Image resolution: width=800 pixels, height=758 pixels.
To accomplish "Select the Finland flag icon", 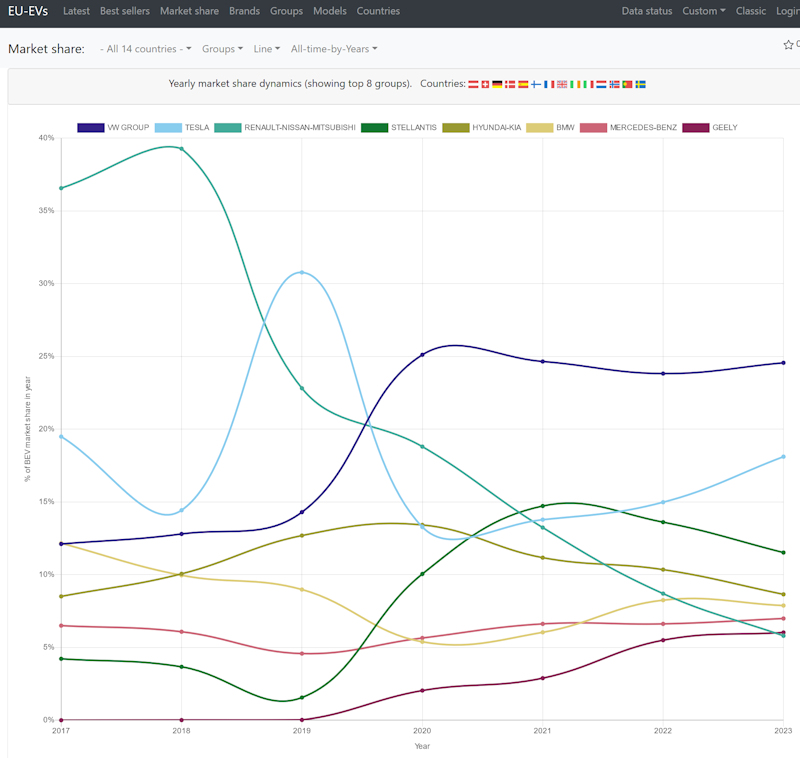I will pos(536,85).
